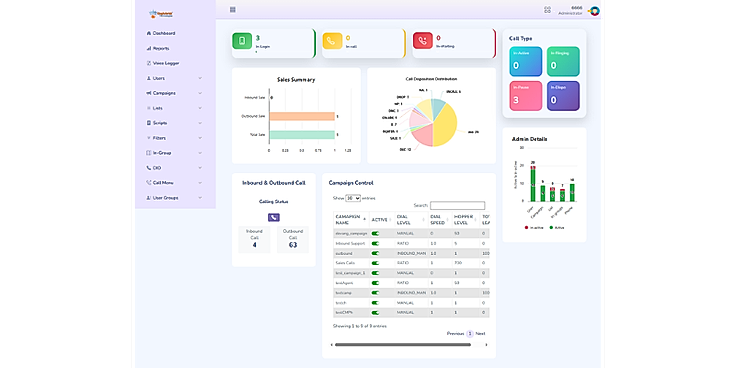
Task: Click the red In-Waiting phone icon
Action: pos(422,41)
